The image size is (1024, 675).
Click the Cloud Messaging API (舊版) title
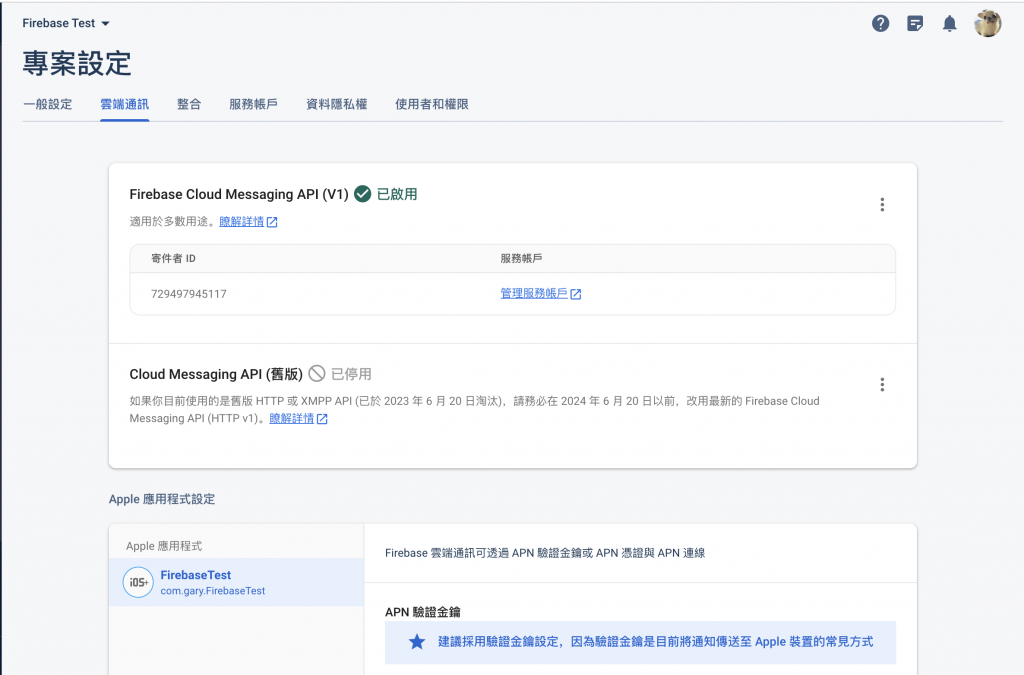pos(216,374)
